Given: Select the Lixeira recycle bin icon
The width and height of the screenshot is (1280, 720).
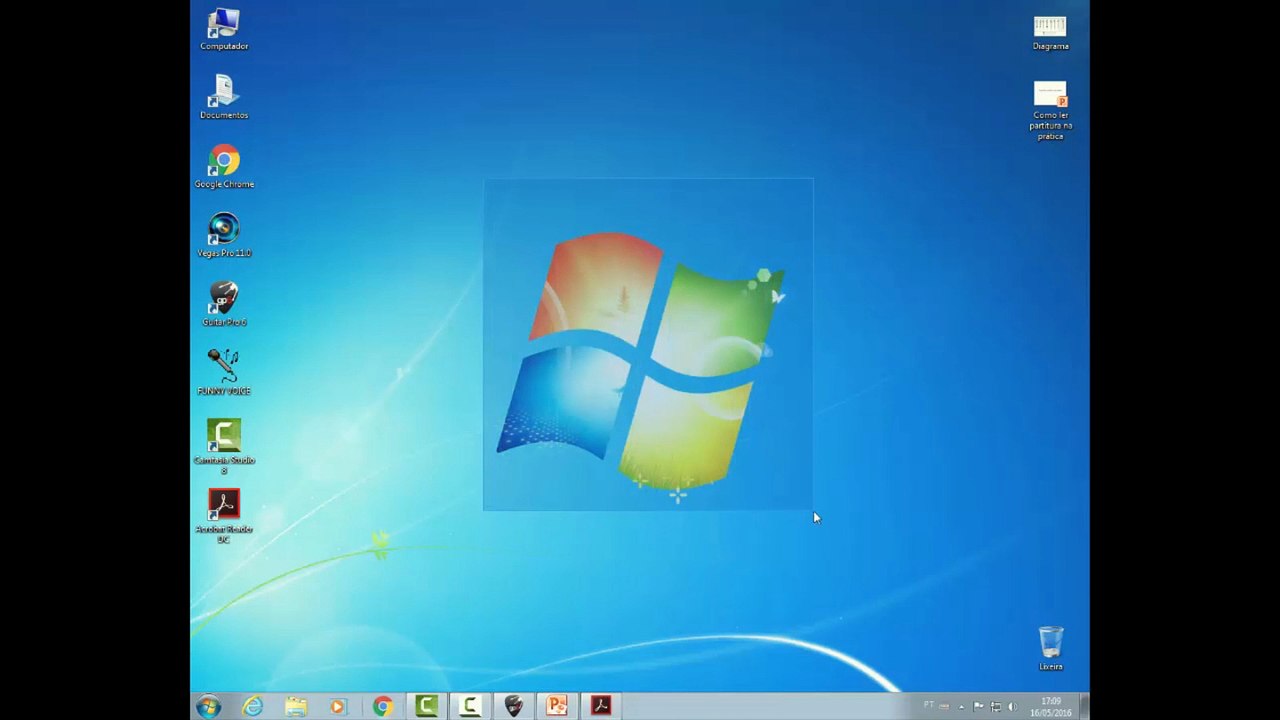Looking at the screenshot, I should (x=1050, y=649).
